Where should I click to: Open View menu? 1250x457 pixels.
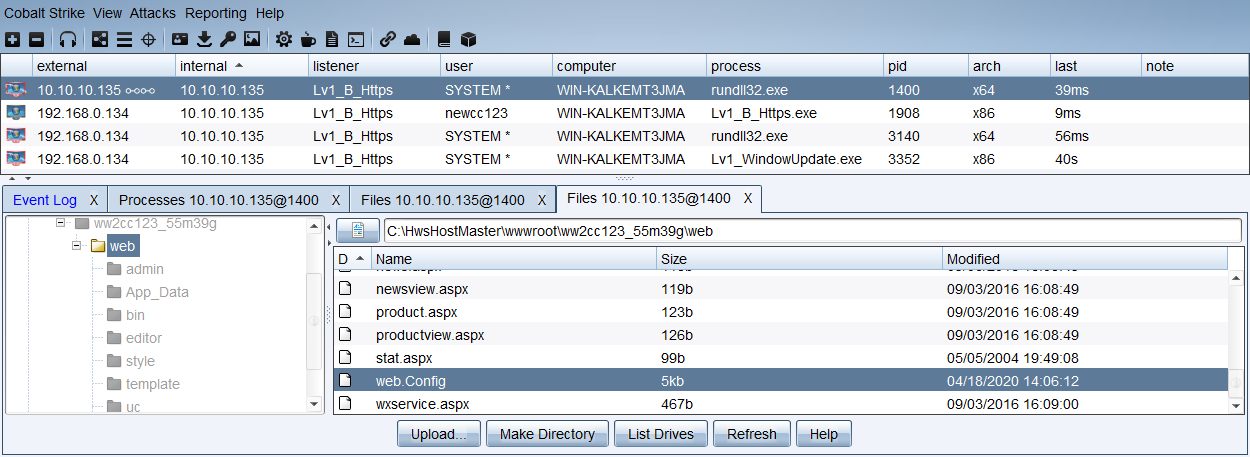(x=107, y=13)
